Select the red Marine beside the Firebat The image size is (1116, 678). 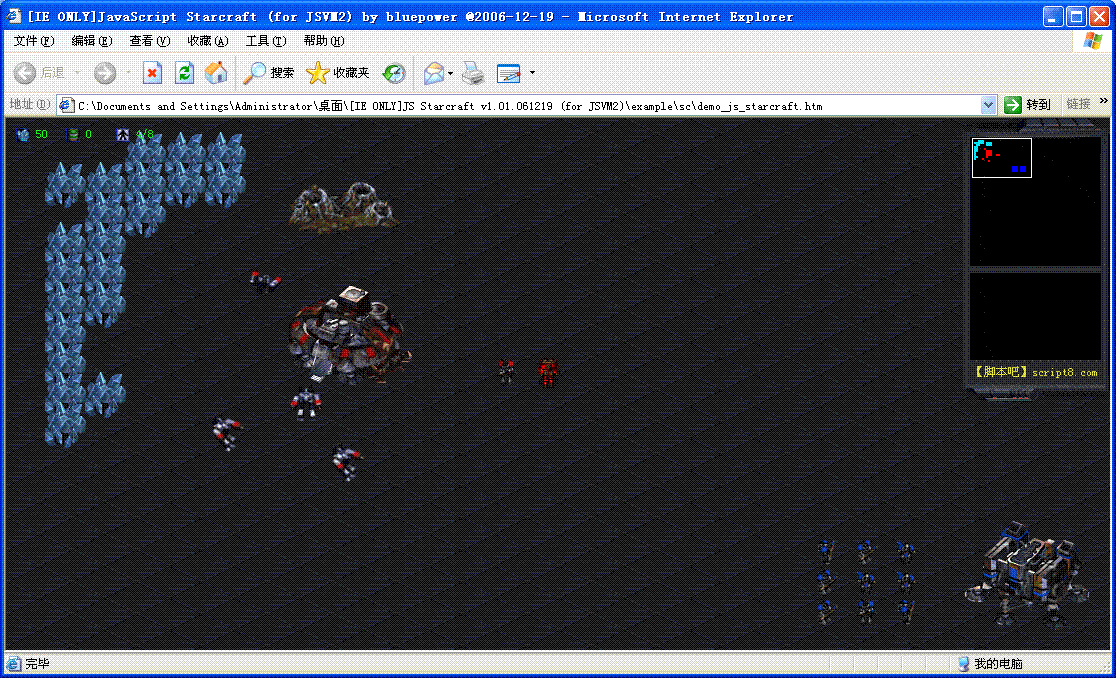pyautogui.click(x=506, y=371)
